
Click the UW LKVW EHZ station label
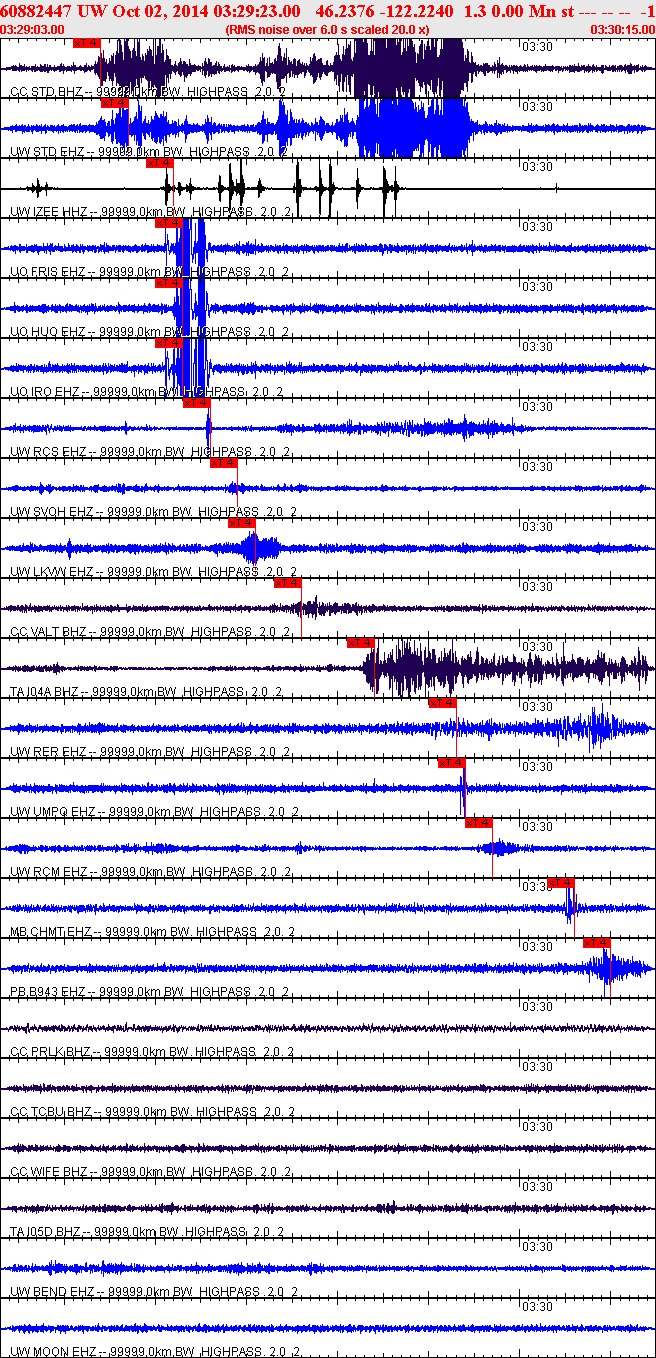pyautogui.click(x=153, y=572)
